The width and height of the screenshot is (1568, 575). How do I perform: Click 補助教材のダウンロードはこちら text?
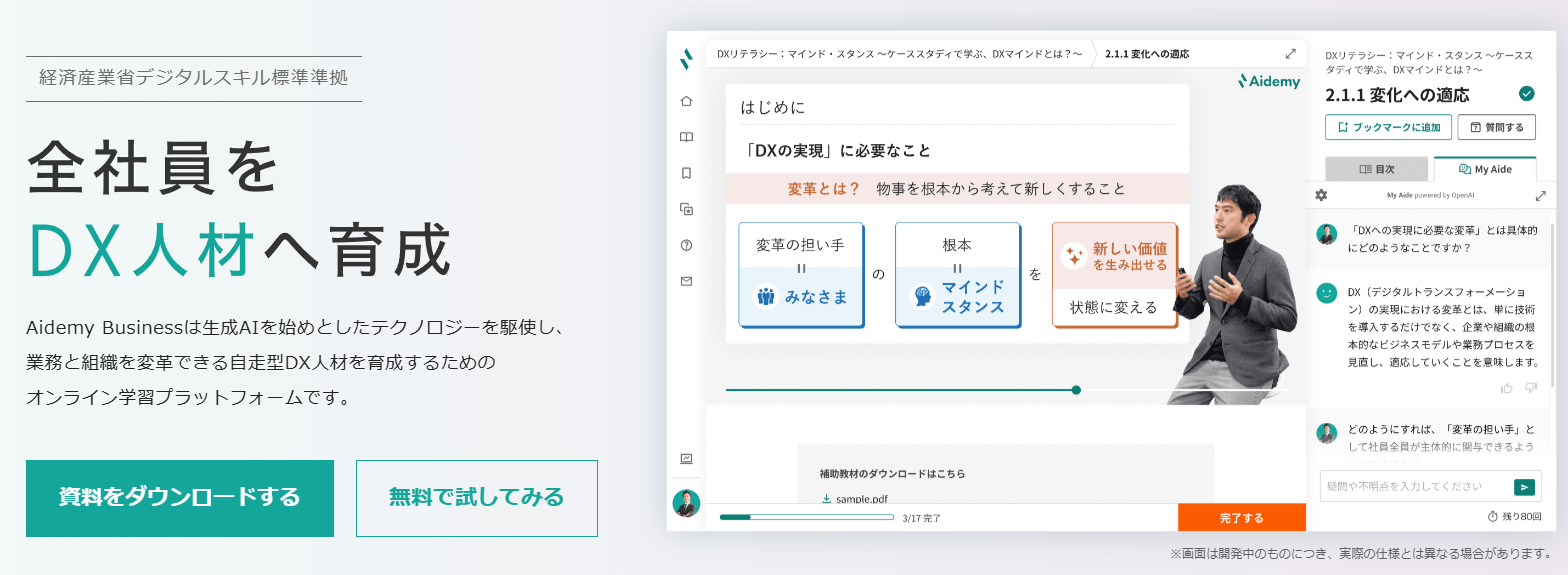[892, 473]
